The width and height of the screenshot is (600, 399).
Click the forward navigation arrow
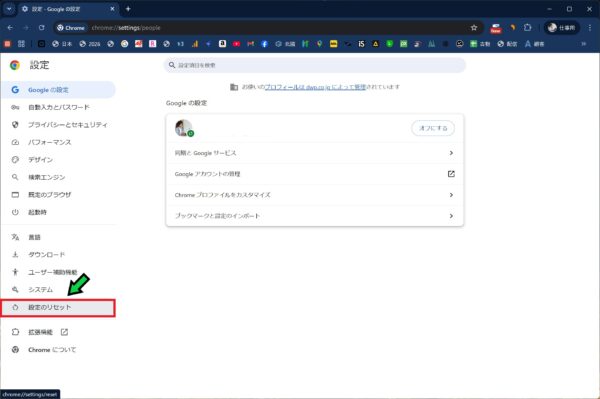[x=26, y=28]
